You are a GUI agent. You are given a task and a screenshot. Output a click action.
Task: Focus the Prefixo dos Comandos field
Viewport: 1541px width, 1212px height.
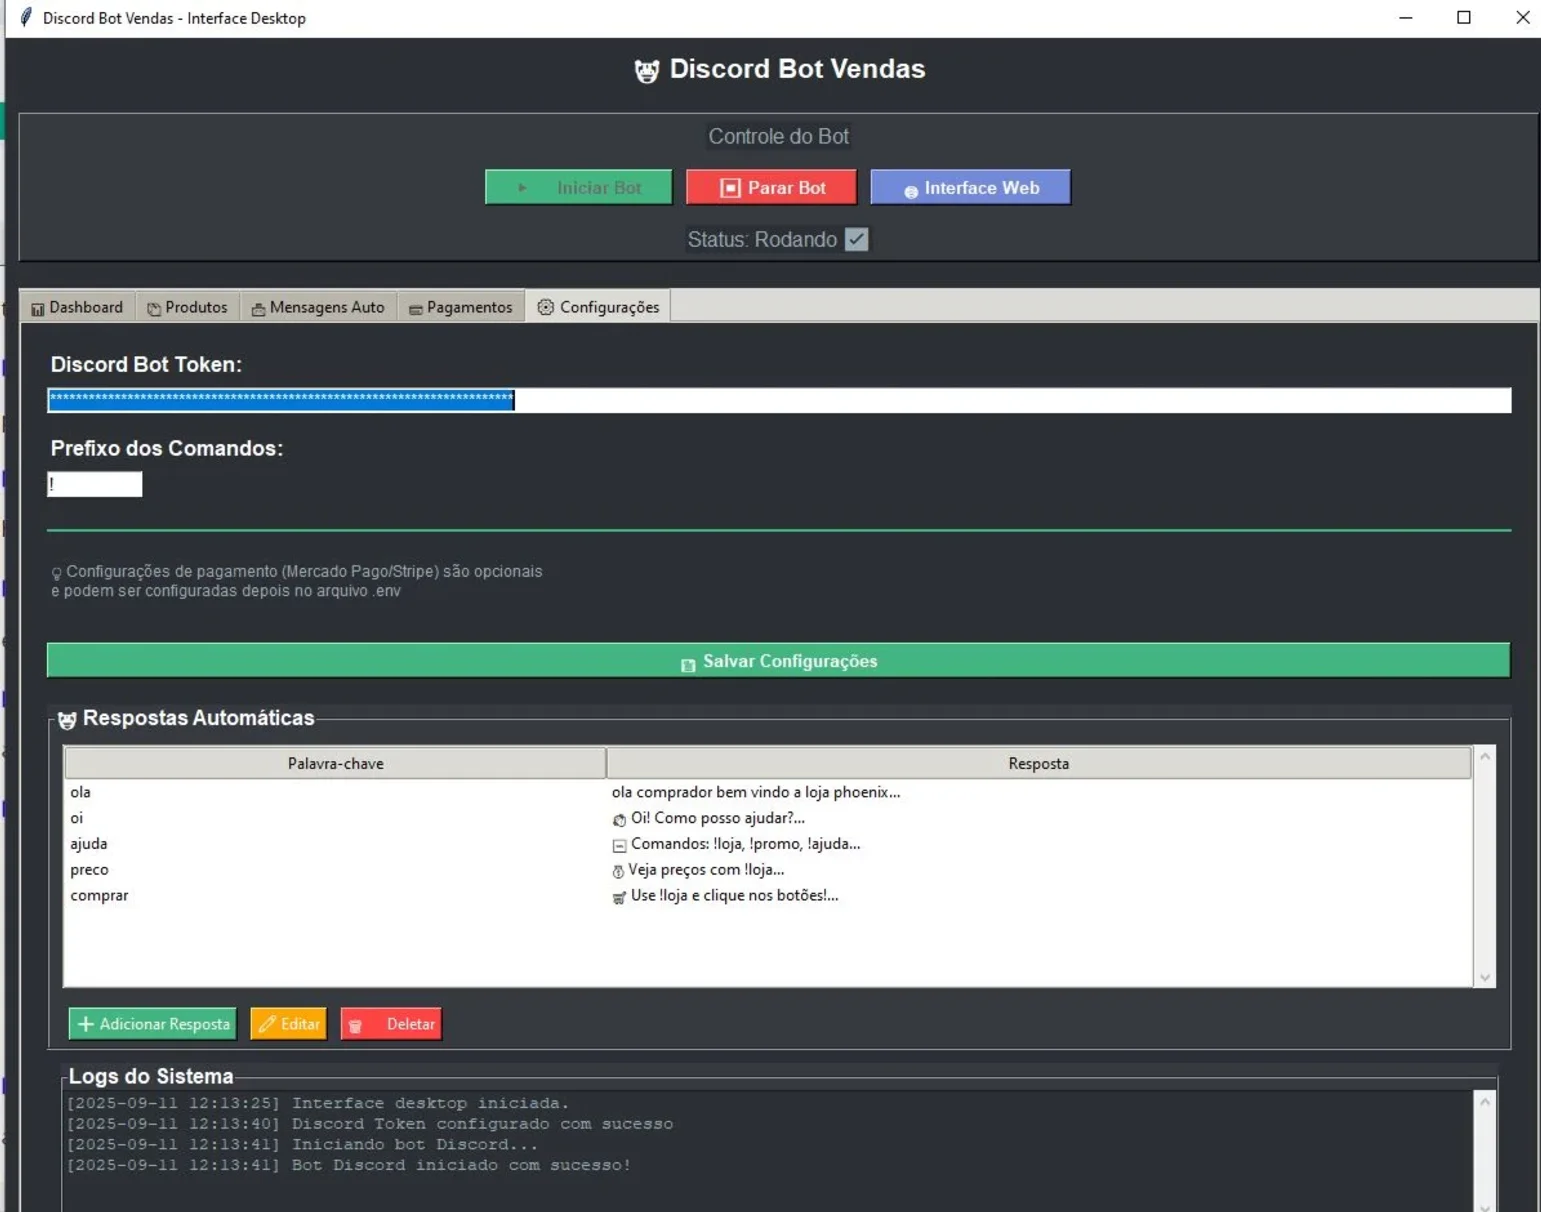[95, 484]
